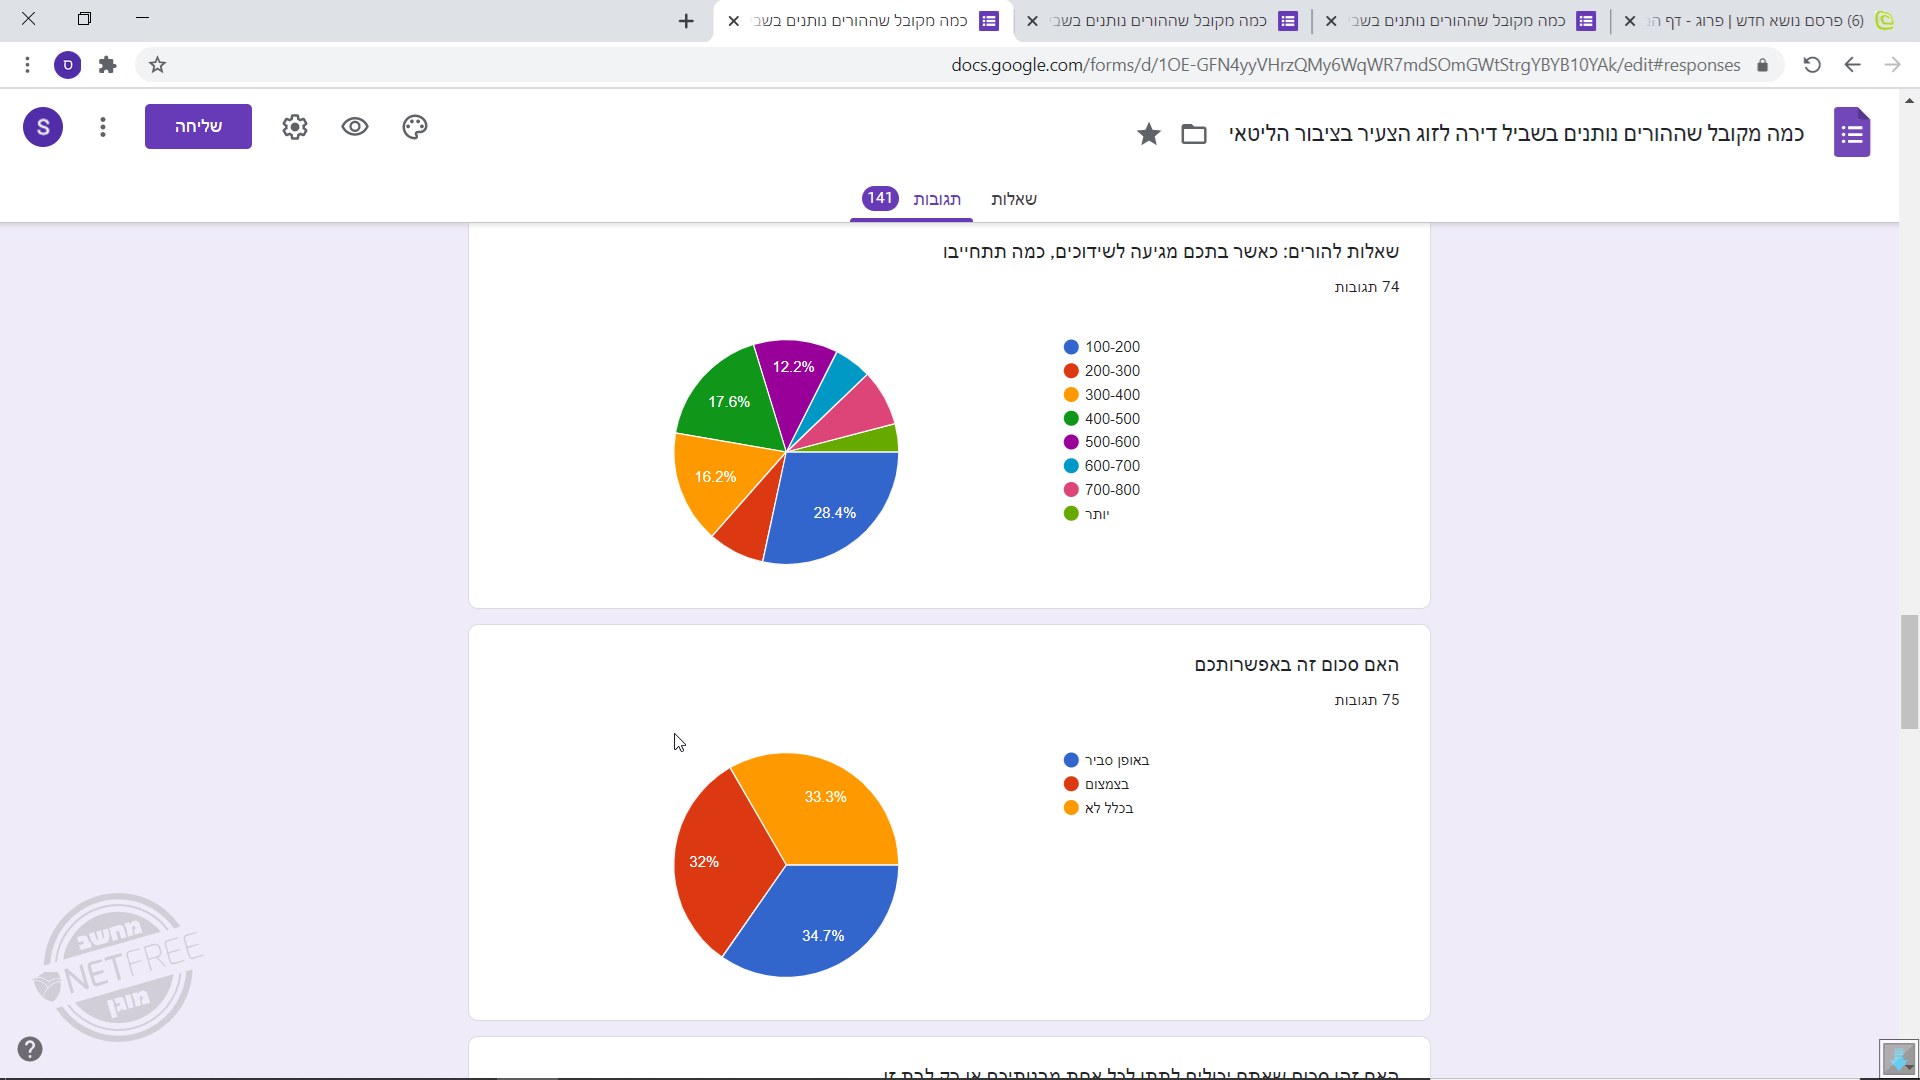Screen dimensions: 1920x1080
Task: Click the account avatar with letter S
Action: (x=43, y=127)
